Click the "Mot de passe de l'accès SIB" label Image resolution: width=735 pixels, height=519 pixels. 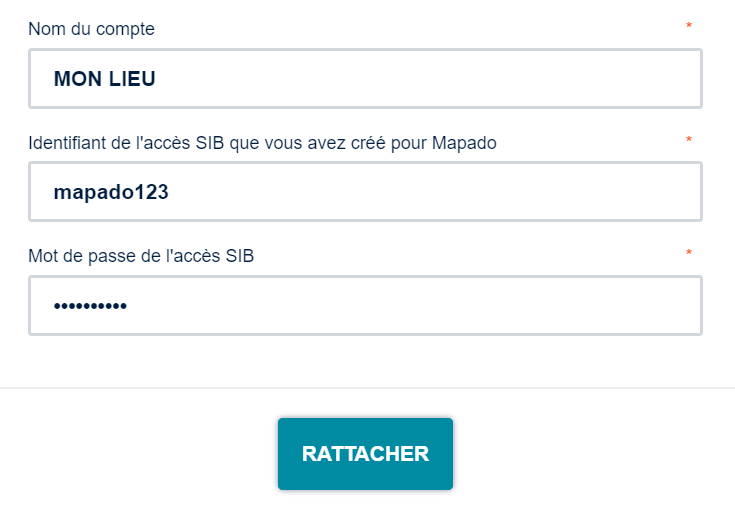141,256
